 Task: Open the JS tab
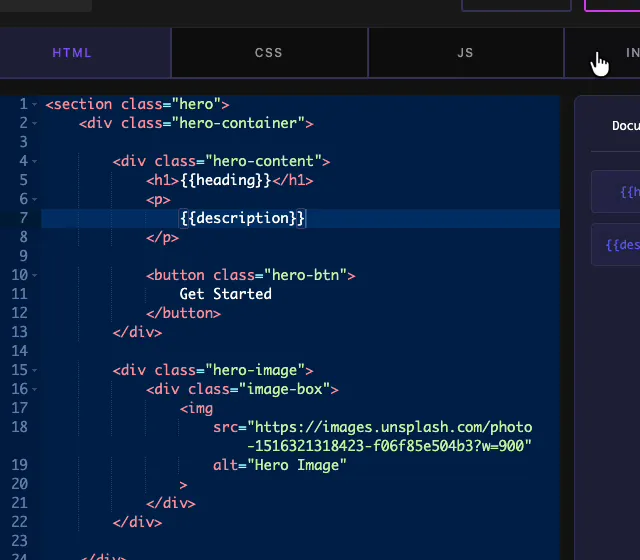click(465, 53)
